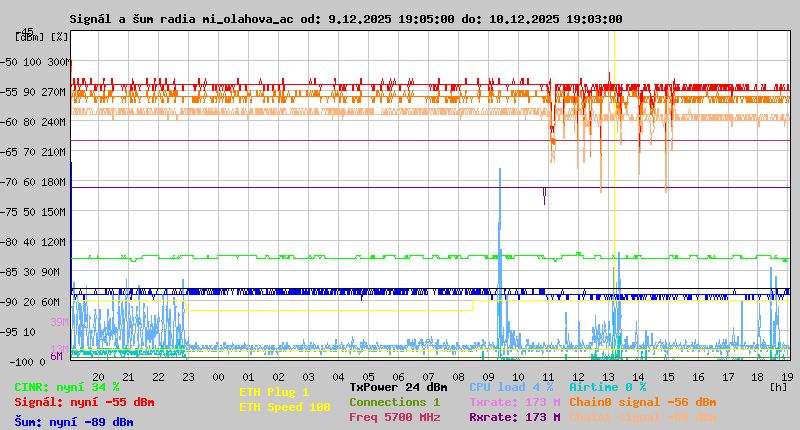Click the "Signál: nyní -55 dBm" legend entry
Image resolution: width=800 pixels, height=430 pixels.
tap(84, 402)
